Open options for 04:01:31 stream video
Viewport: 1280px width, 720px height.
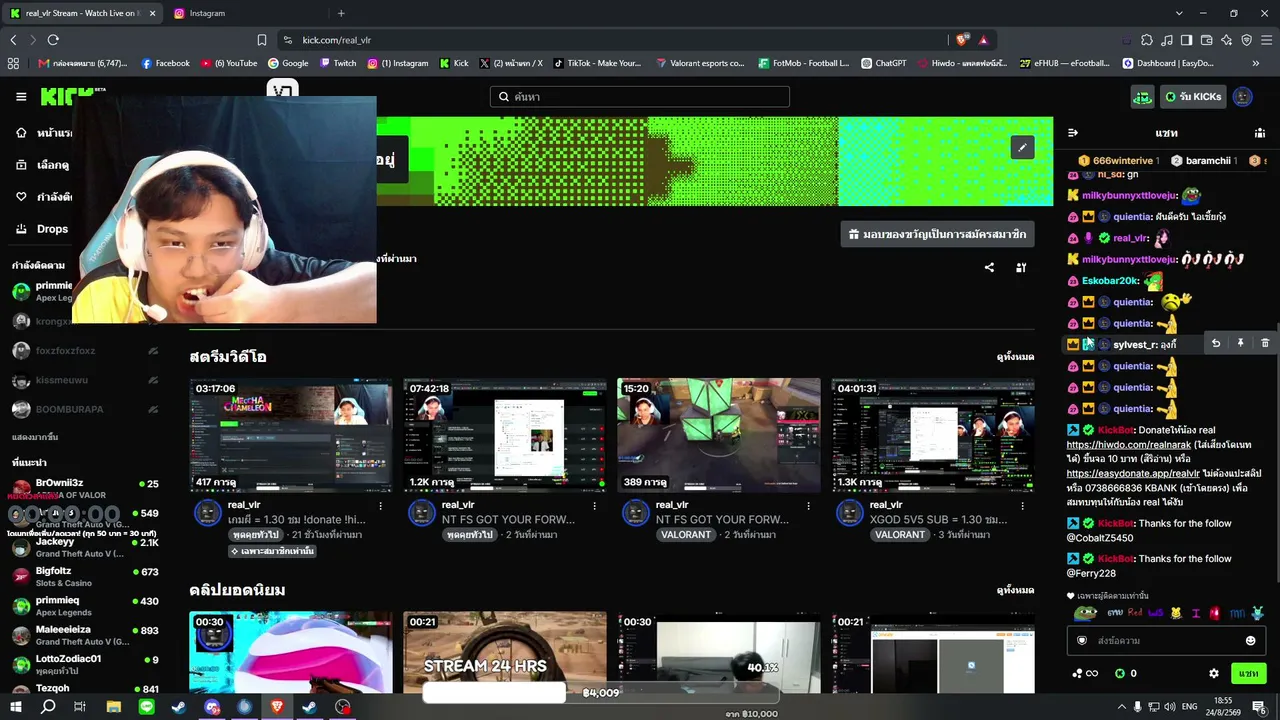click(x=1023, y=506)
